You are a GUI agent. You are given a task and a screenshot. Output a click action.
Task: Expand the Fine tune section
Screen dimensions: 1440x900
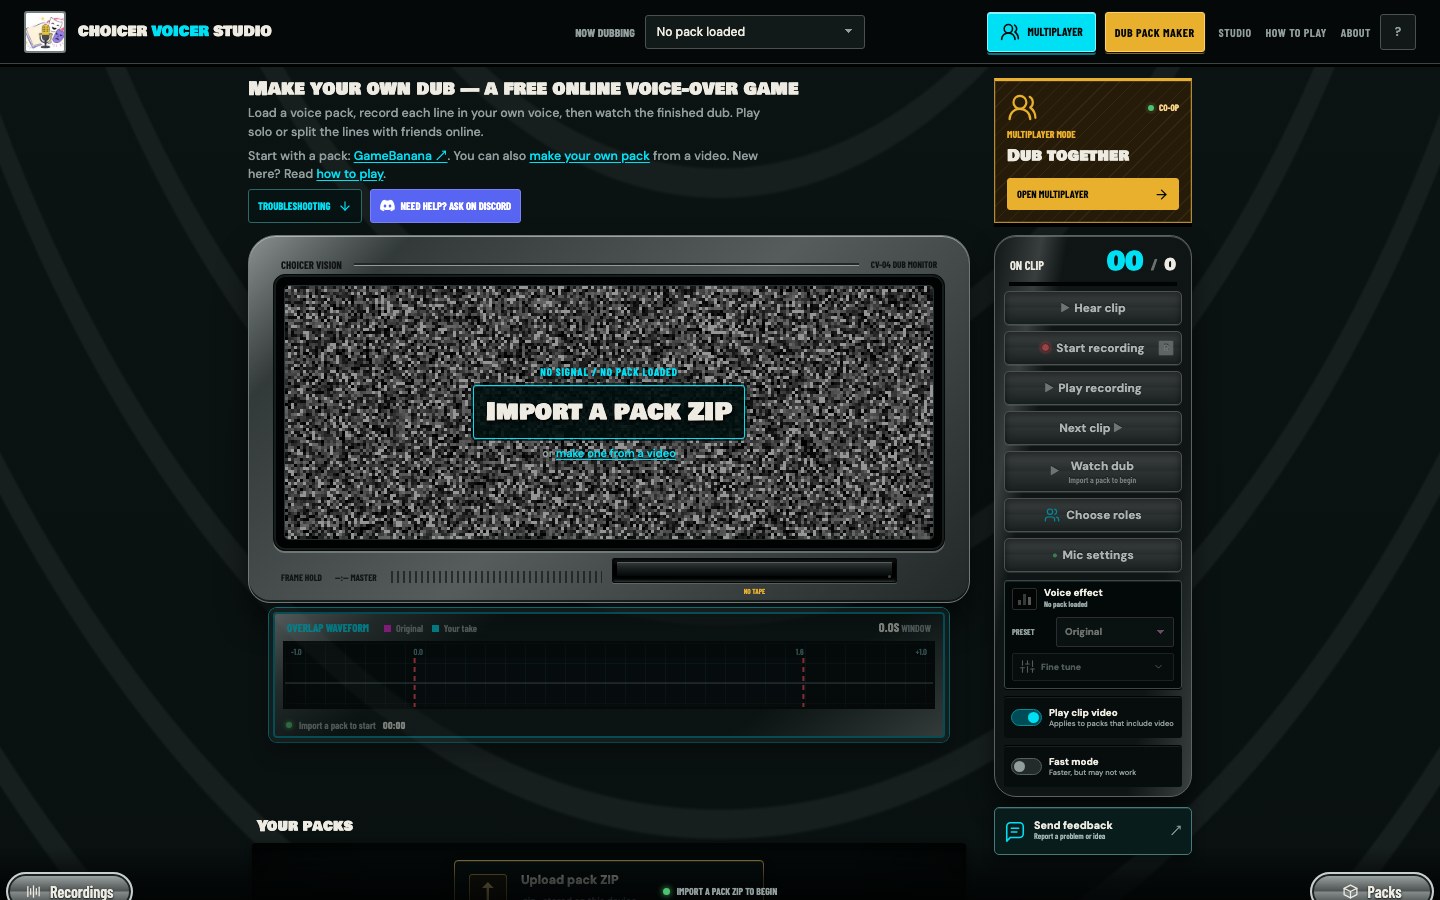coord(1092,667)
